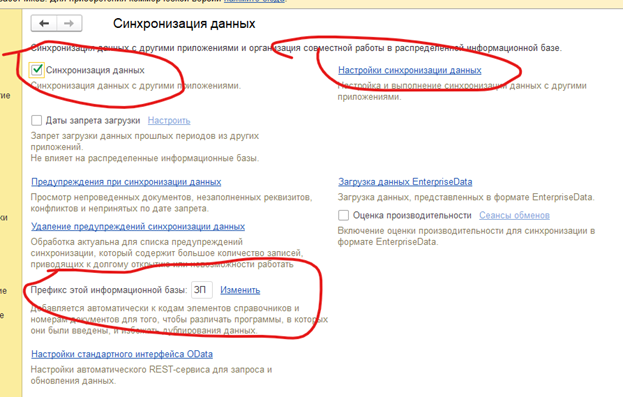This screenshot has width=623, height=397.
Task: Go back with the left arrow button
Action: (x=44, y=23)
